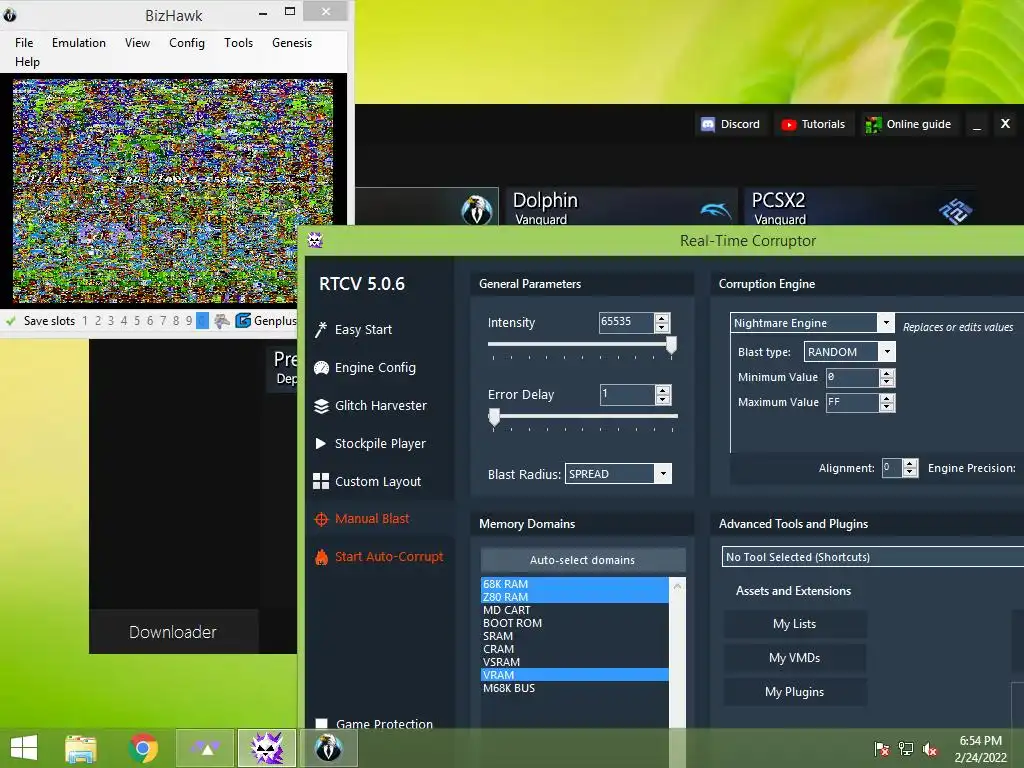Click the Dolphin logo in launcher
This screenshot has height=768, width=1024.
716,210
